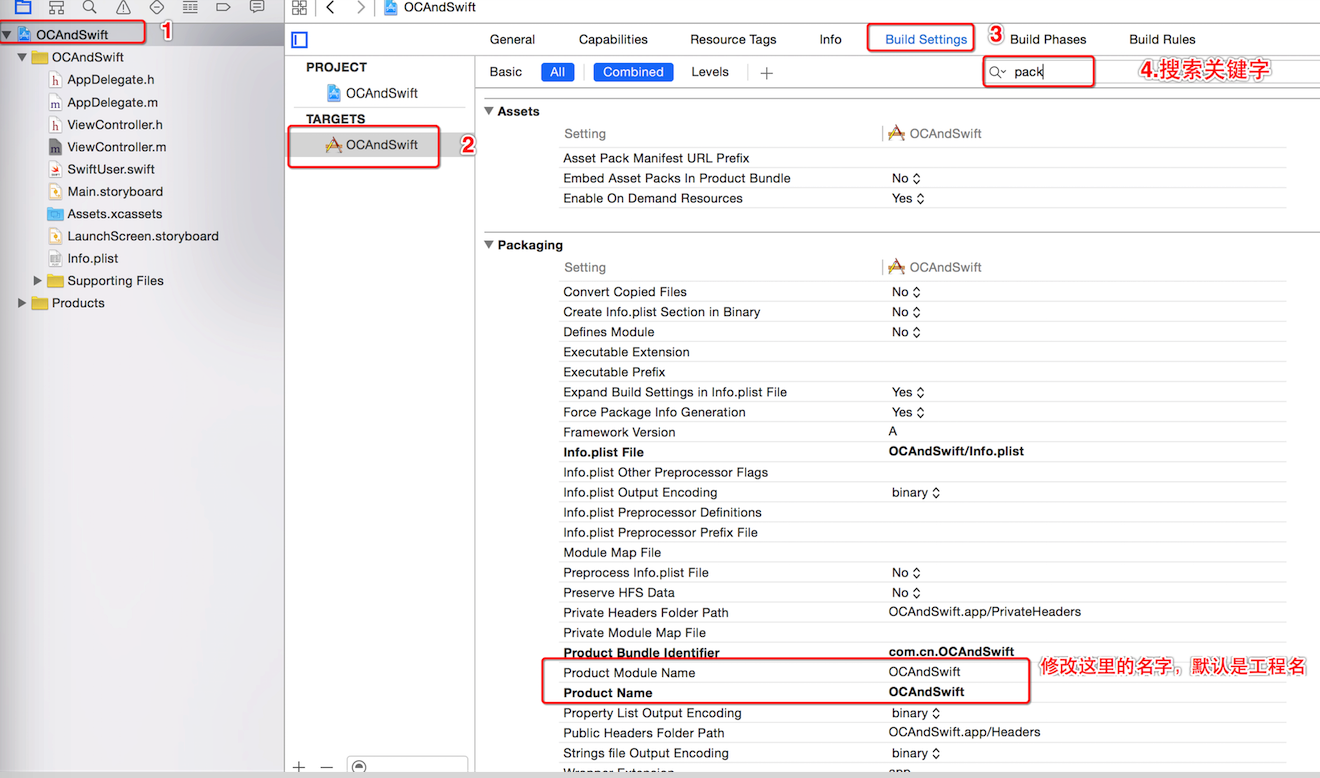Open the Debug navigator lines icon
Screen dimensions: 1320x778
click(190, 7)
